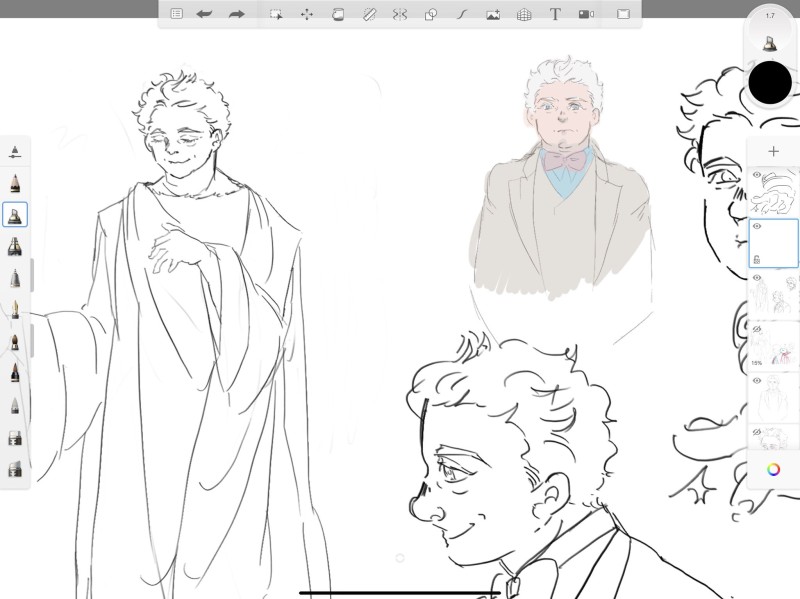800x599 pixels.
Task: Open the Ruler guides tool
Action: pos(369,14)
